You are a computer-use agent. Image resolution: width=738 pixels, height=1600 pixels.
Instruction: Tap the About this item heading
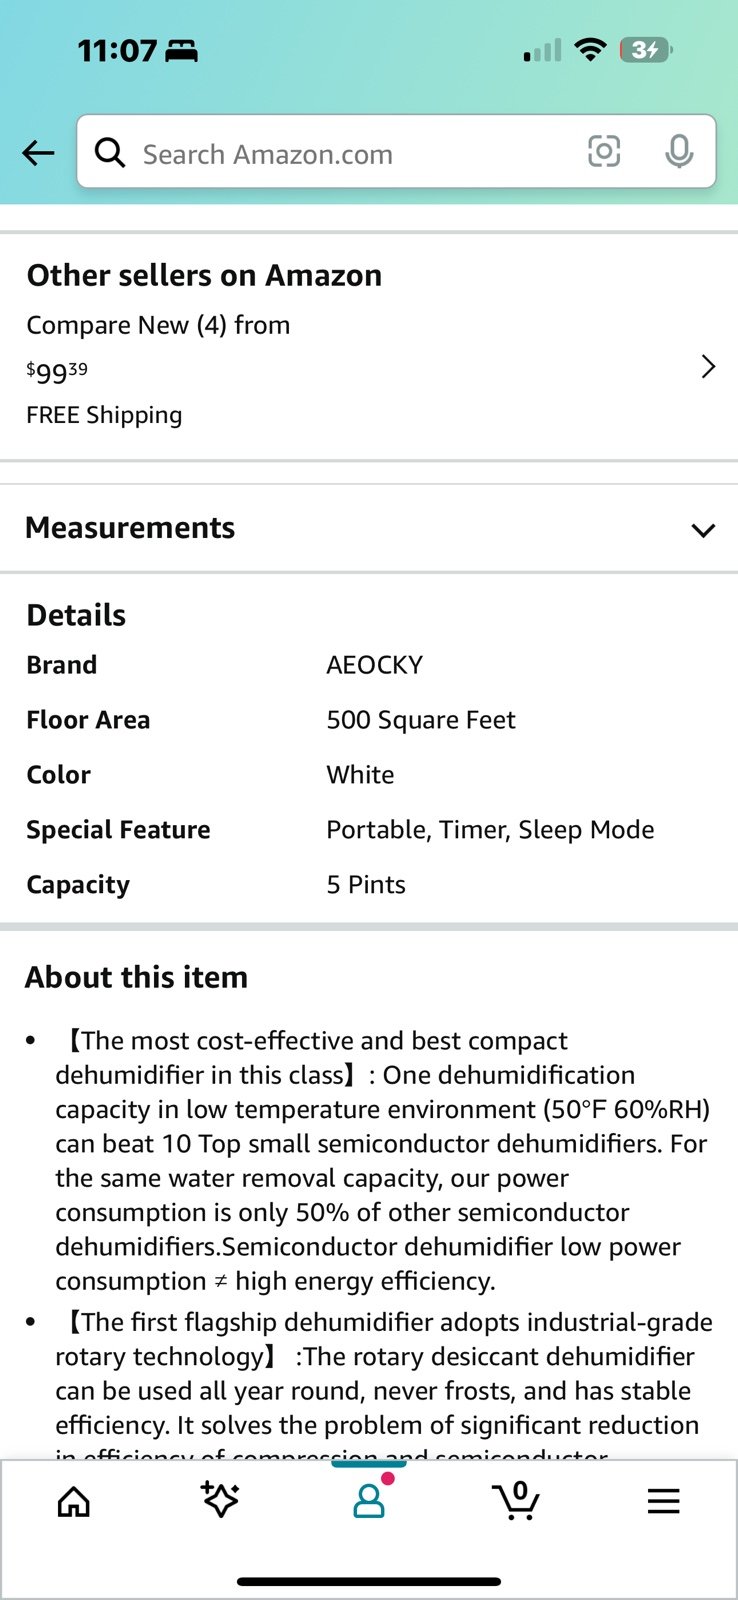[x=137, y=977]
